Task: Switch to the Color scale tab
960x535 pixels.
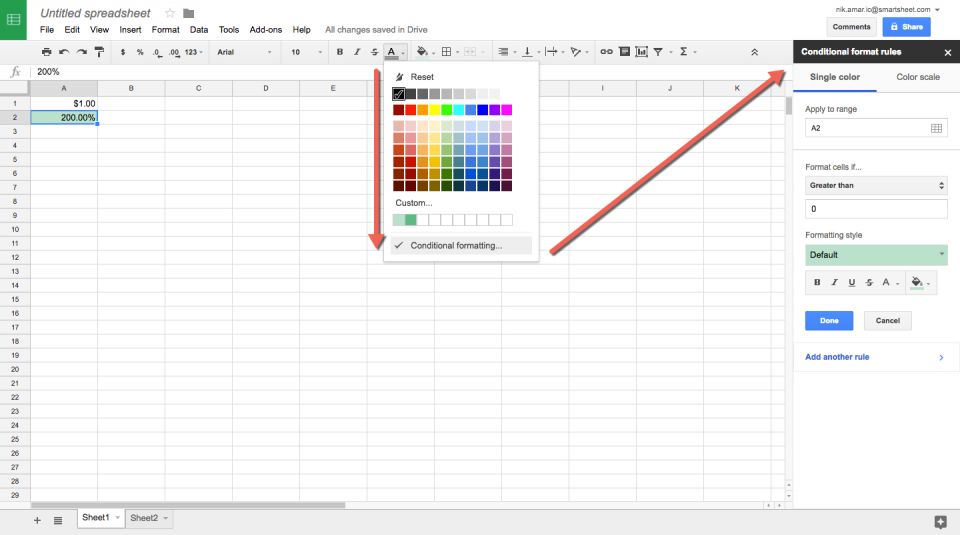Action: click(917, 77)
